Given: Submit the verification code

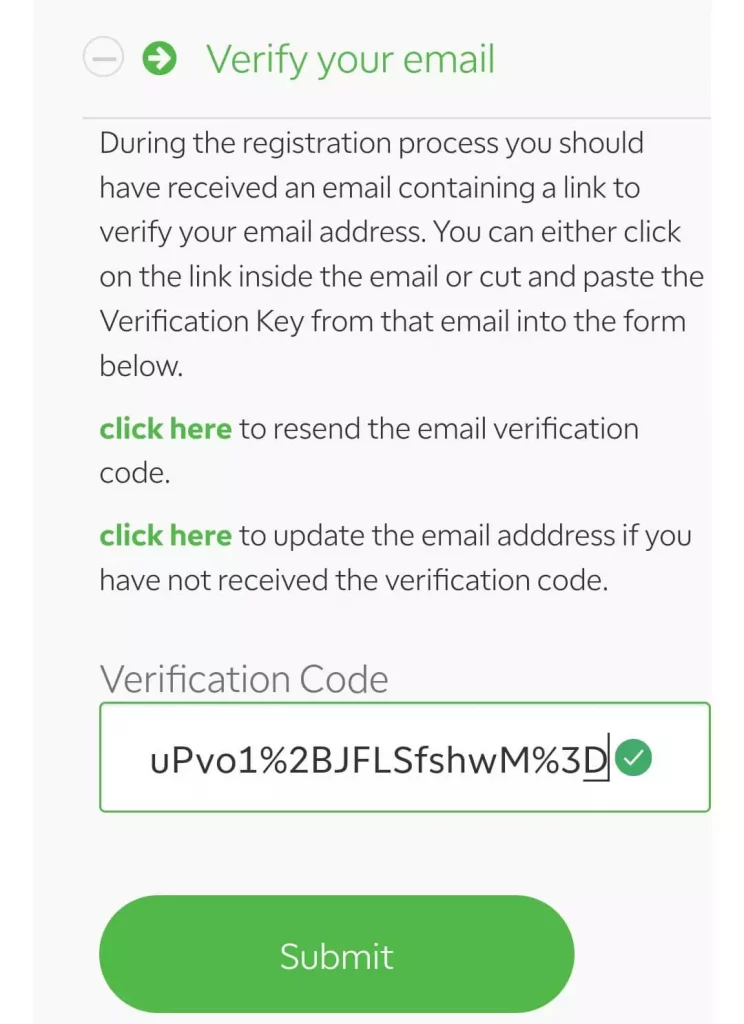Looking at the screenshot, I should click(336, 954).
